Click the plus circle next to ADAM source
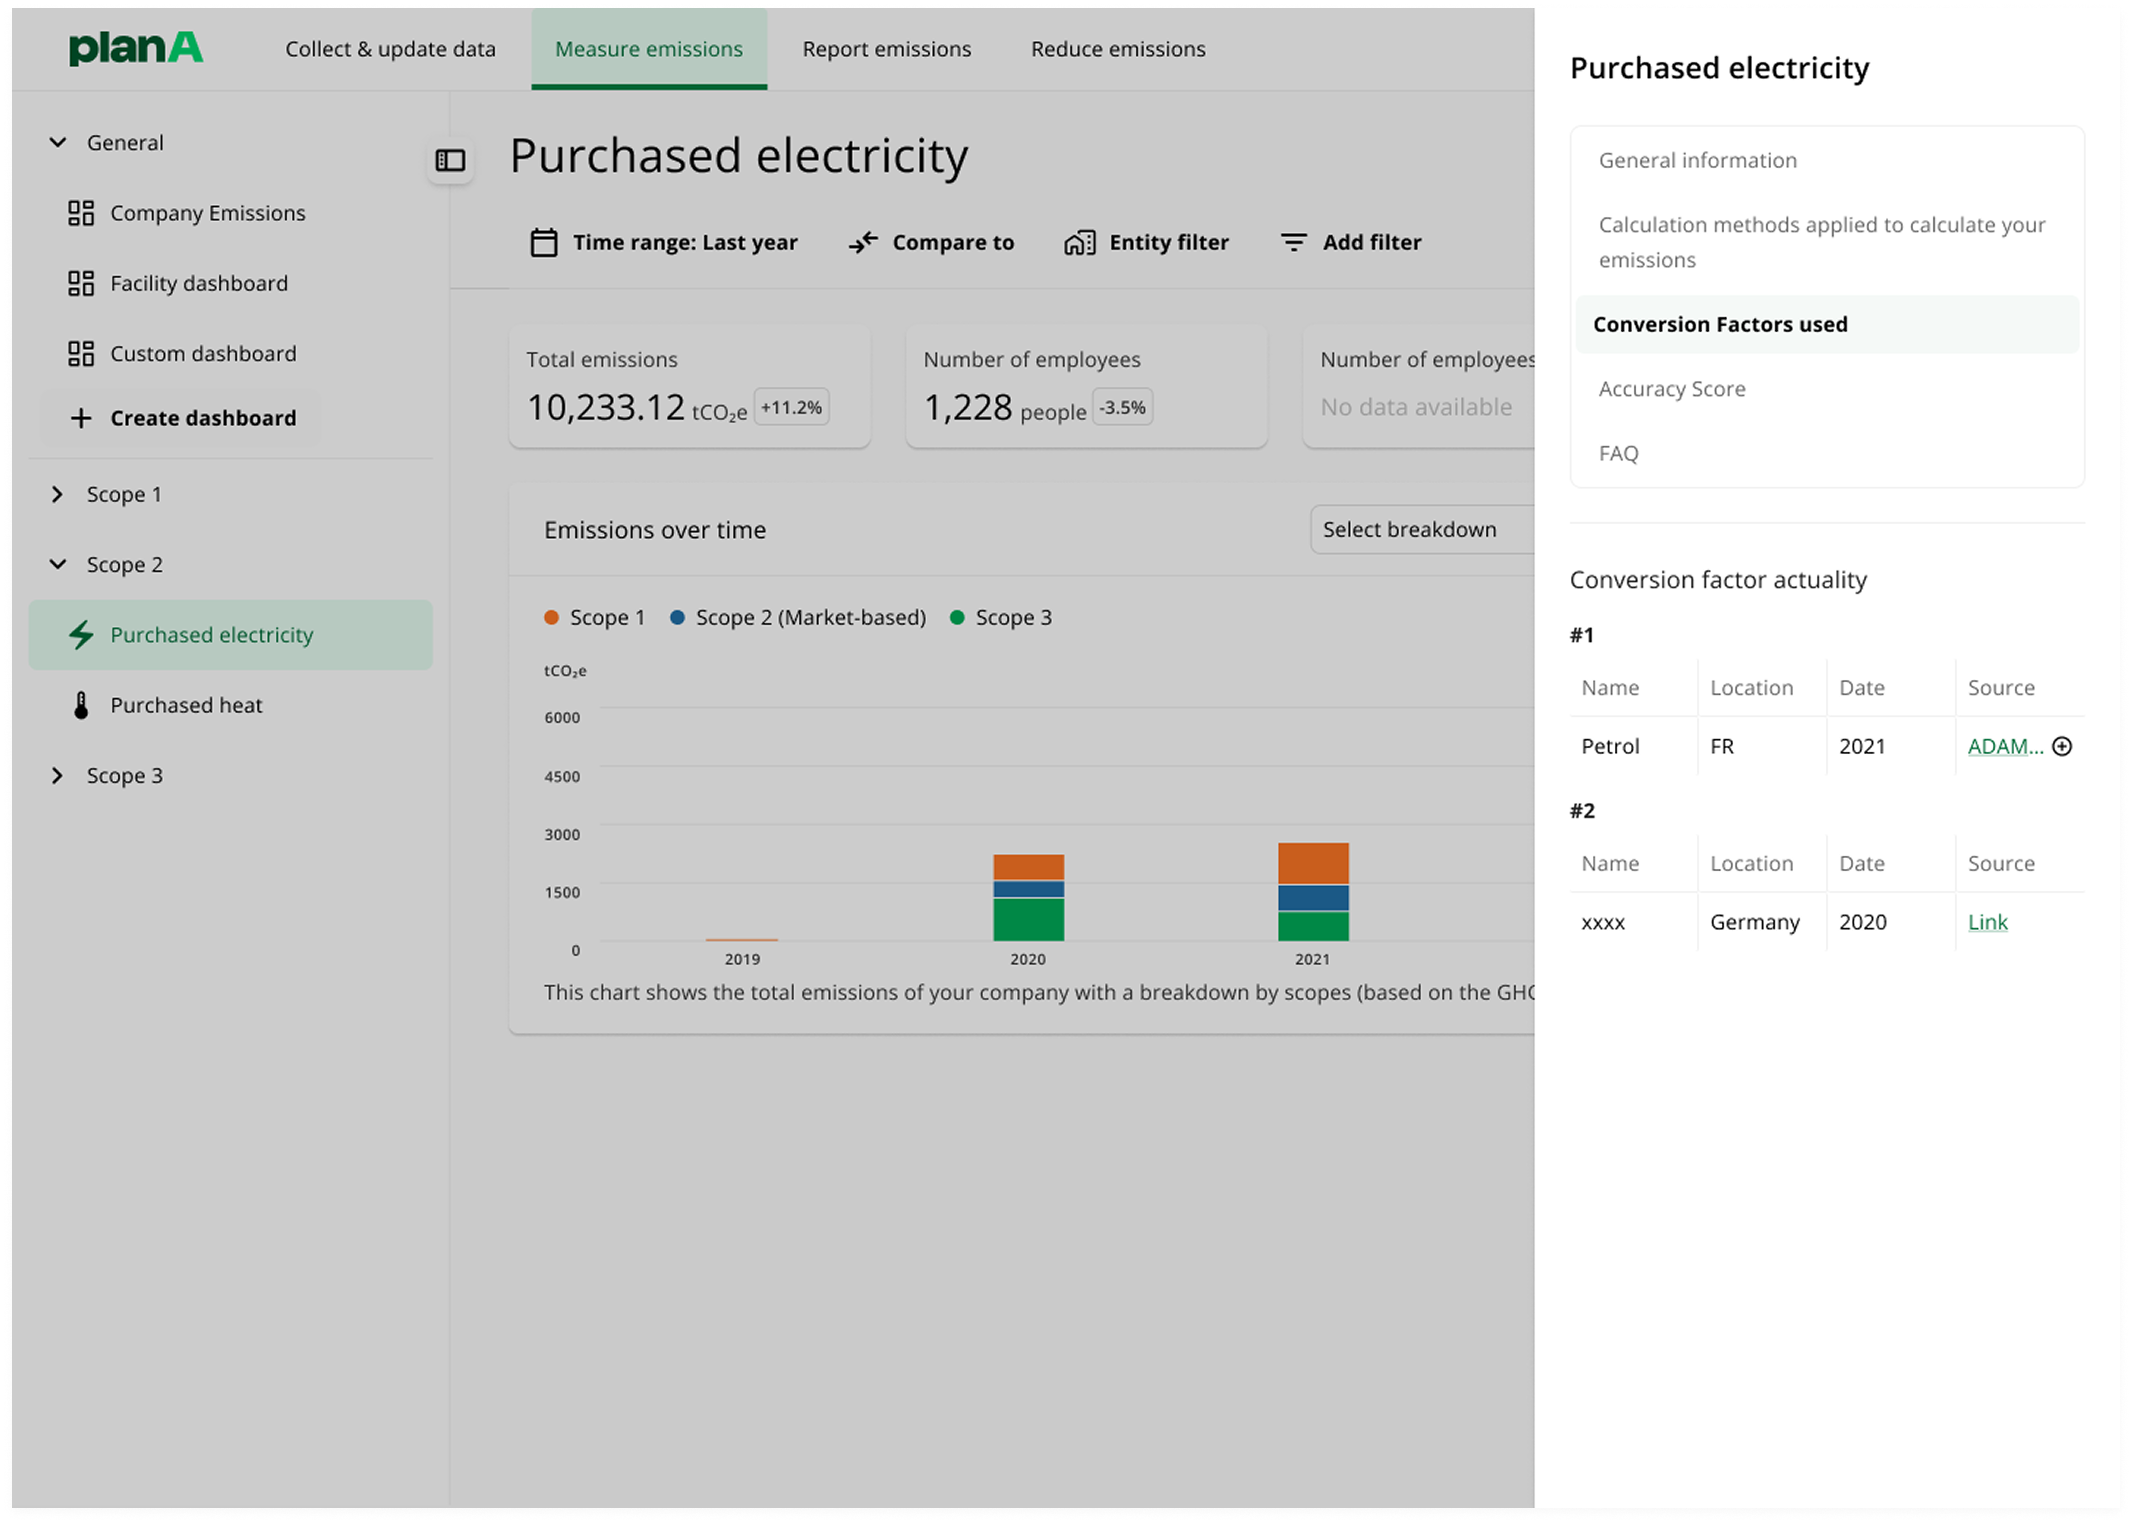Screen dimensions: 2132x1524 (x=2062, y=746)
